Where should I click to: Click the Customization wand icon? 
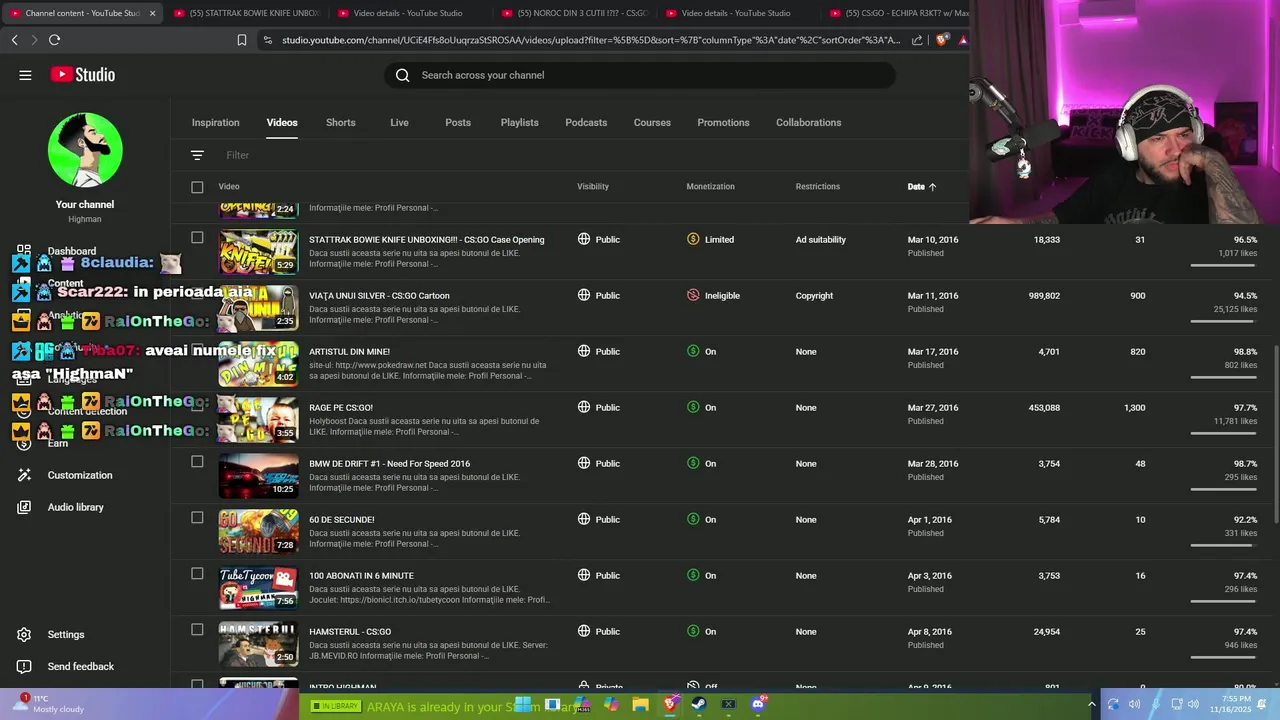[24, 475]
